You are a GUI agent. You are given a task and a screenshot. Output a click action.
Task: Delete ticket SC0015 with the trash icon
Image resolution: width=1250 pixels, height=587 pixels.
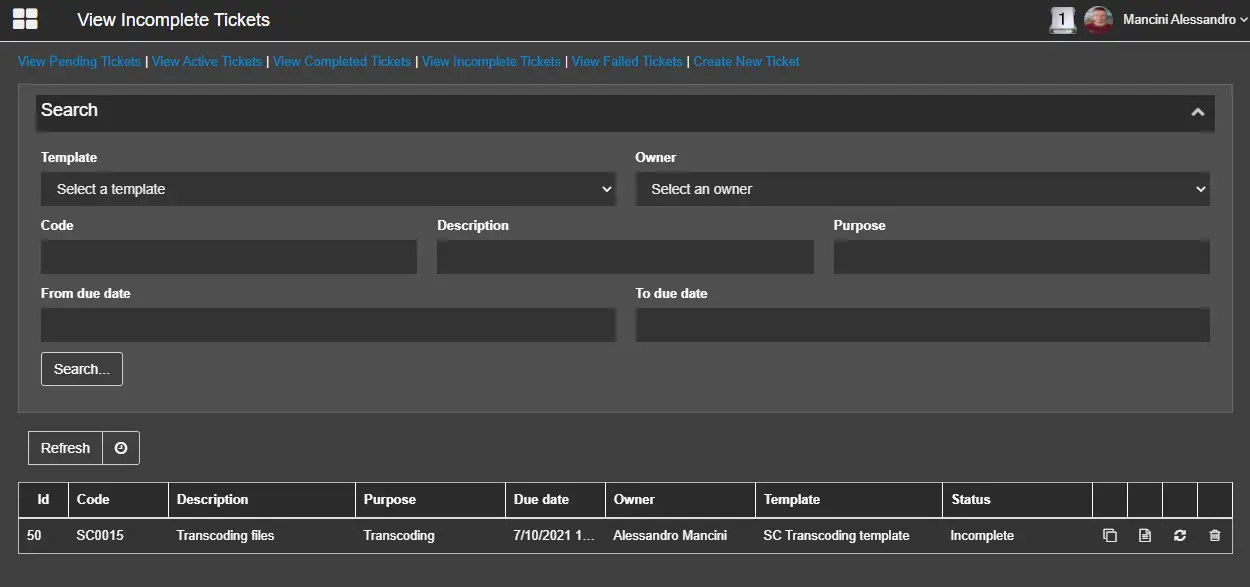1214,536
